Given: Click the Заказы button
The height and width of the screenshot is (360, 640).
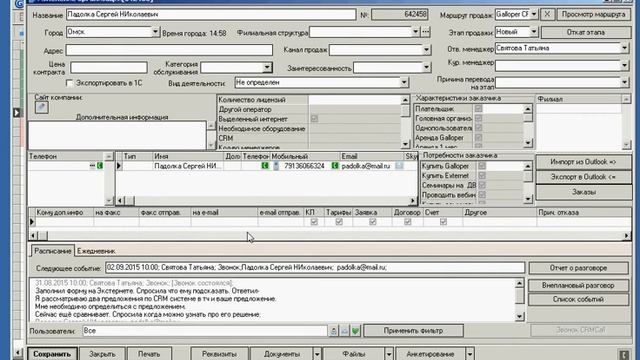Looking at the screenshot, I should coord(583,192).
